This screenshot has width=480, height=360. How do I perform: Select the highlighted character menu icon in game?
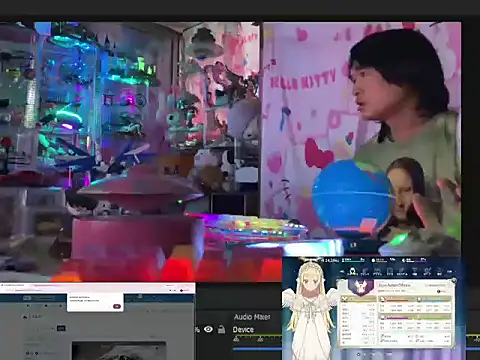pyautogui.click(x=352, y=272)
